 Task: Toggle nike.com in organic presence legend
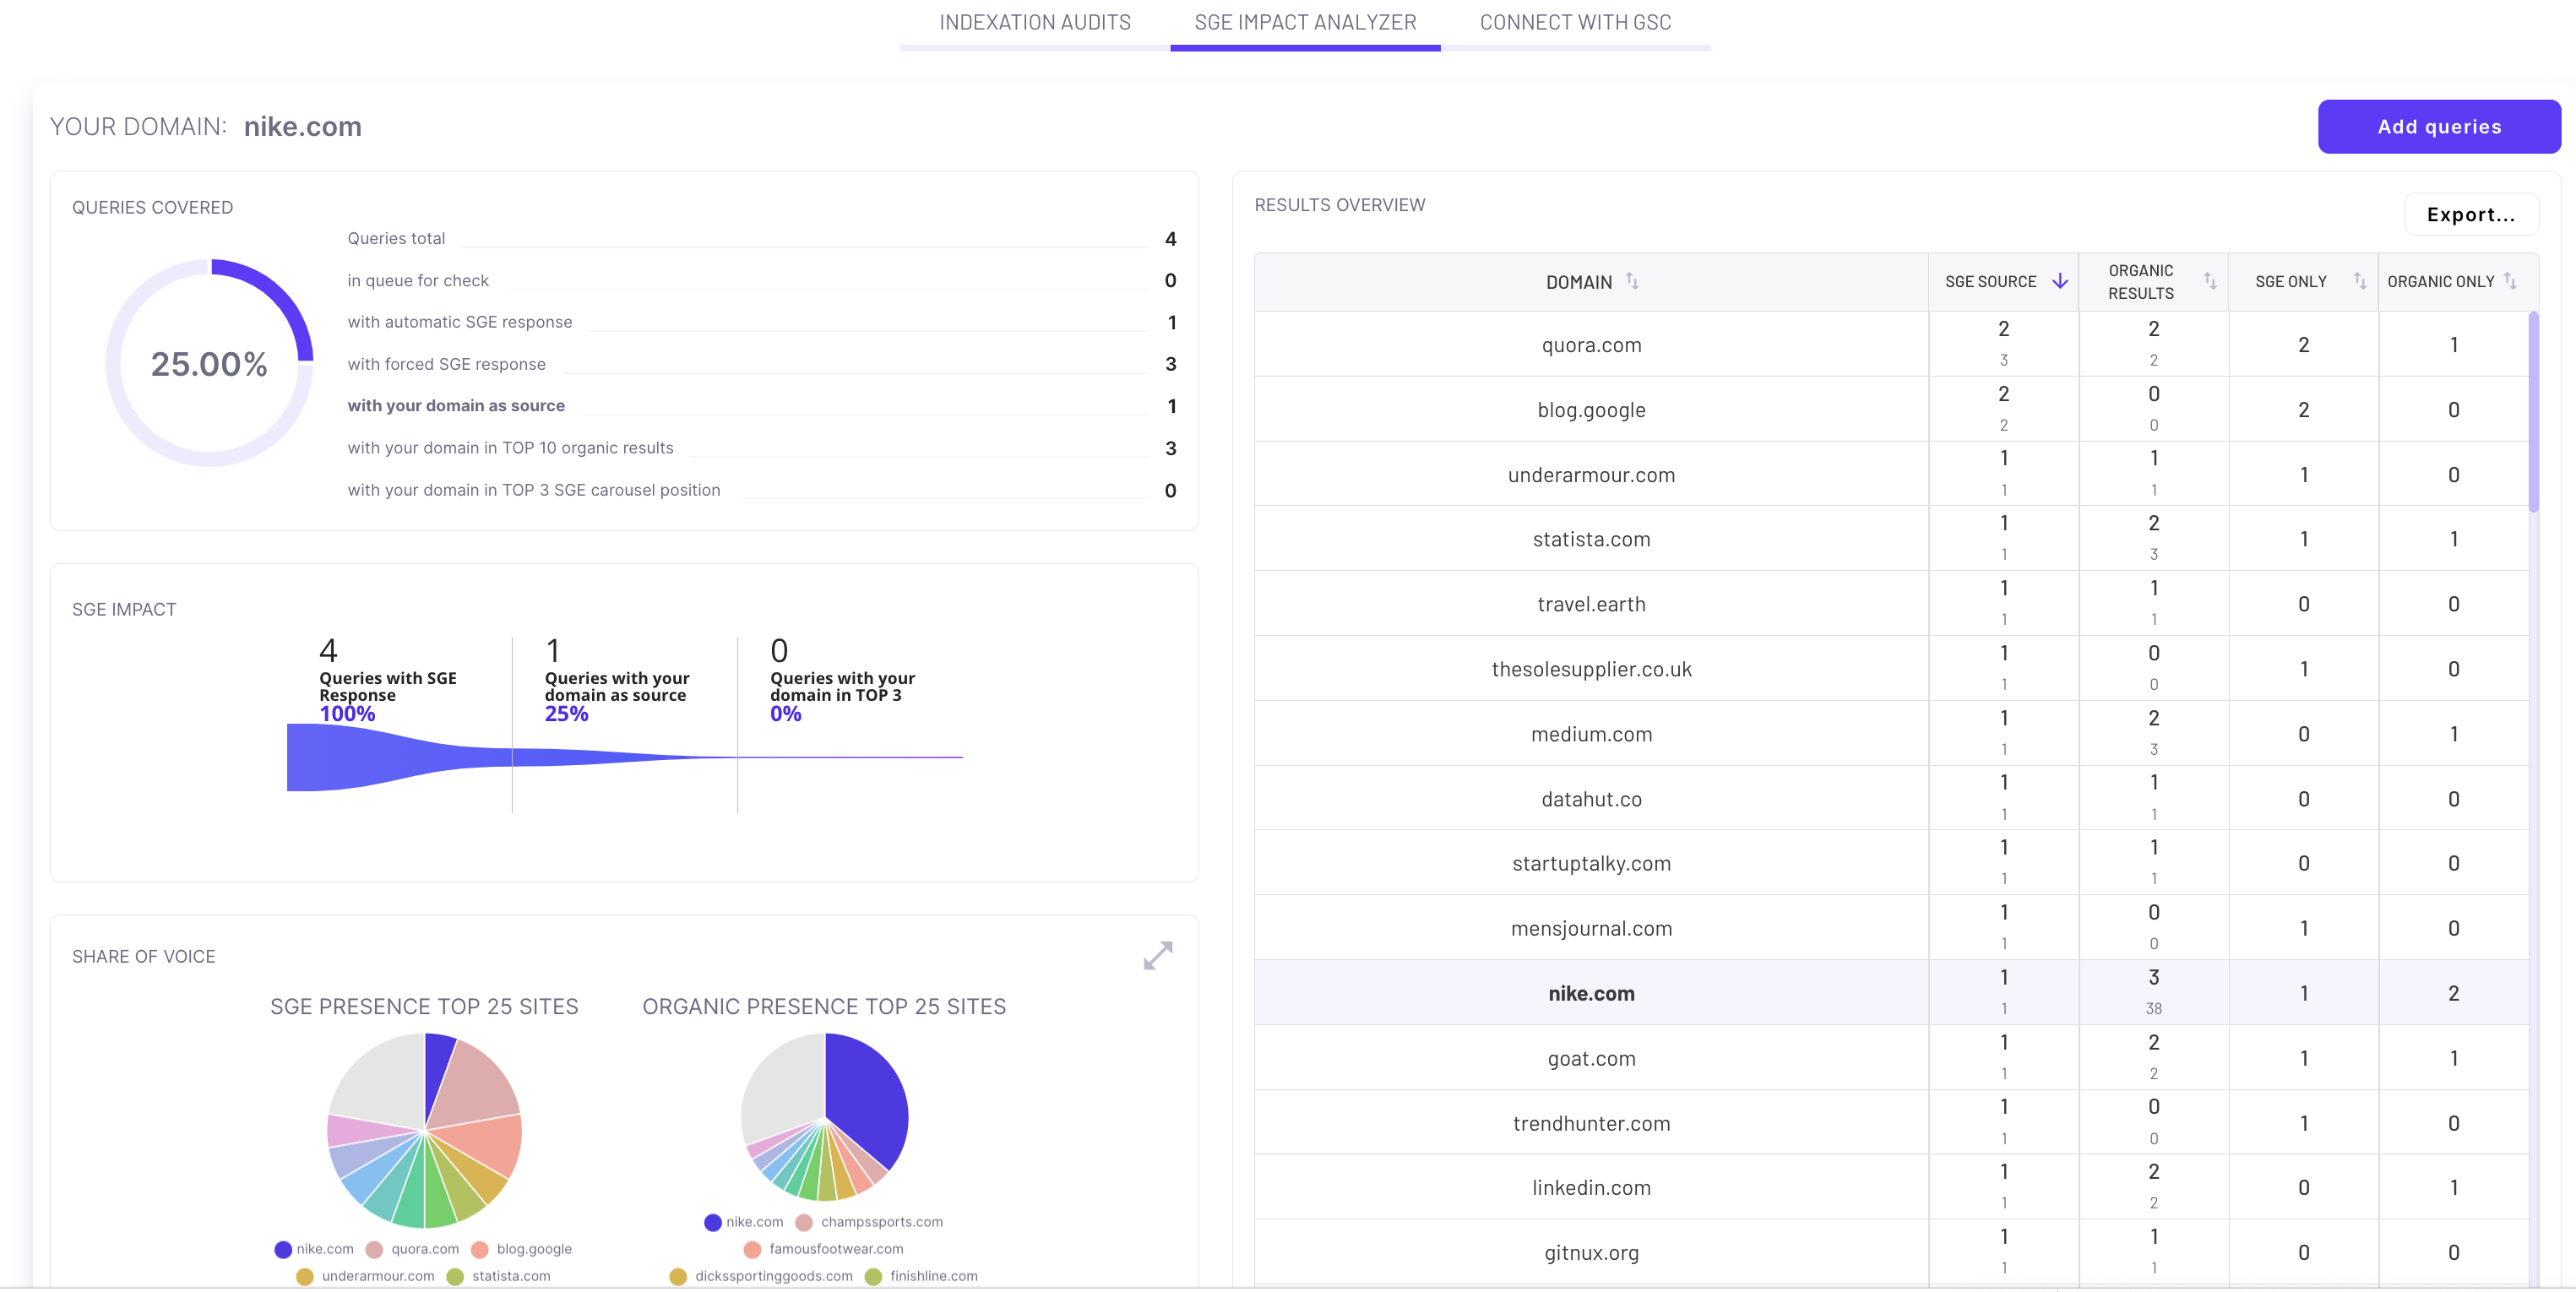pos(744,1222)
